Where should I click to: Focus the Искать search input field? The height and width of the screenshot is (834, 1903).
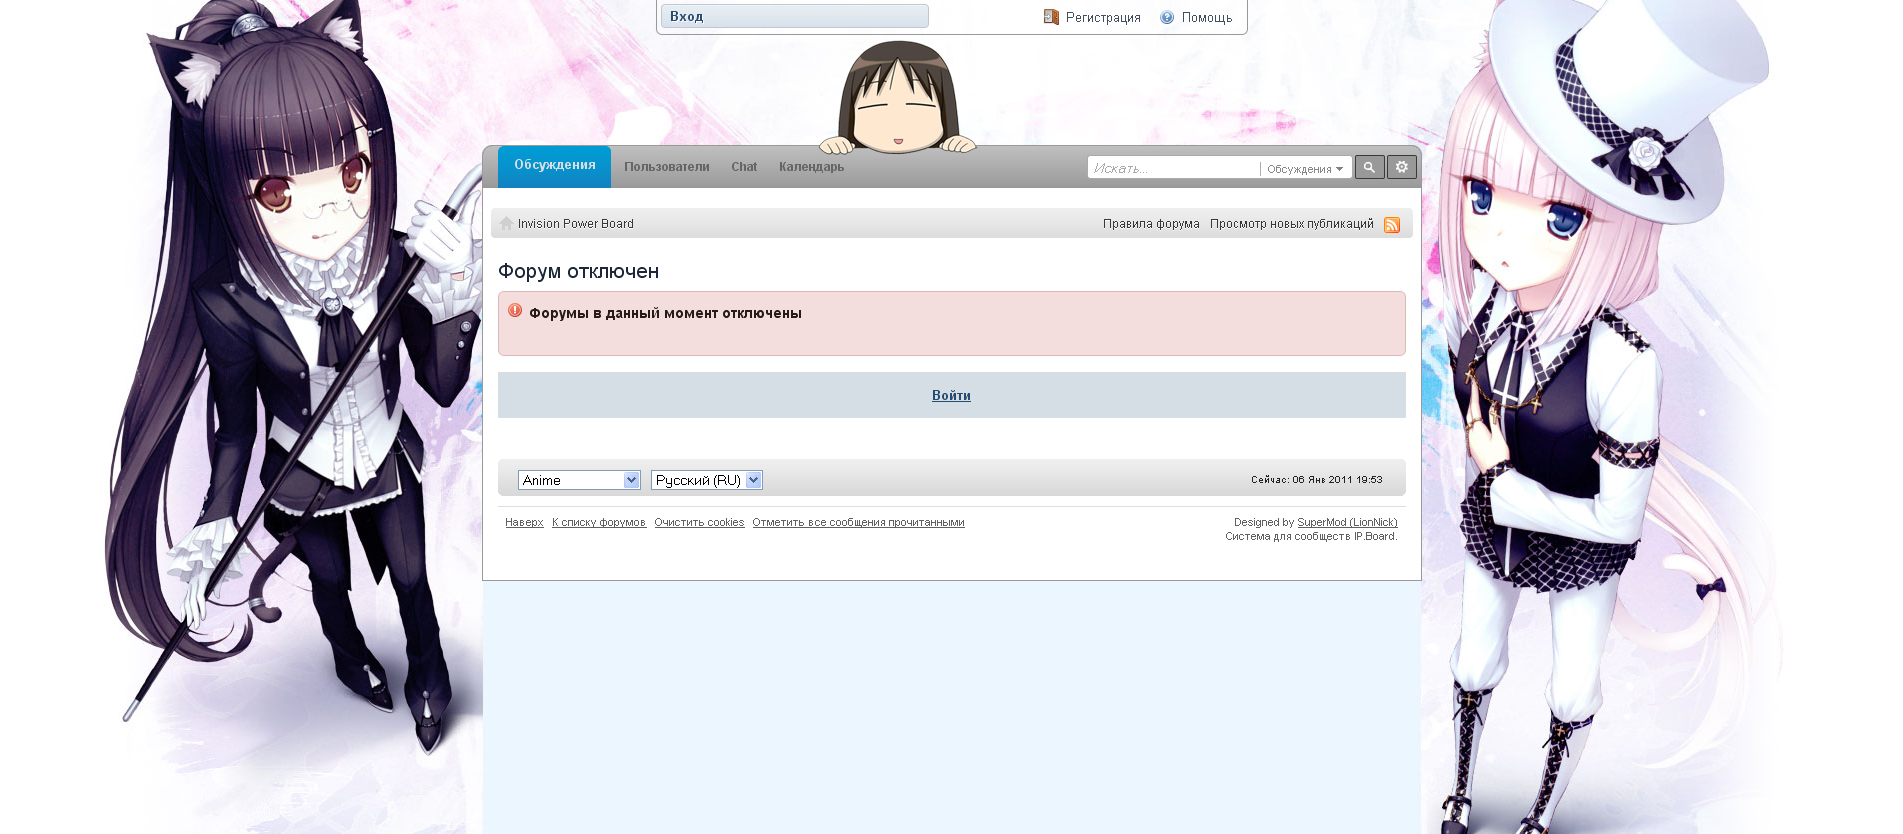point(1172,168)
